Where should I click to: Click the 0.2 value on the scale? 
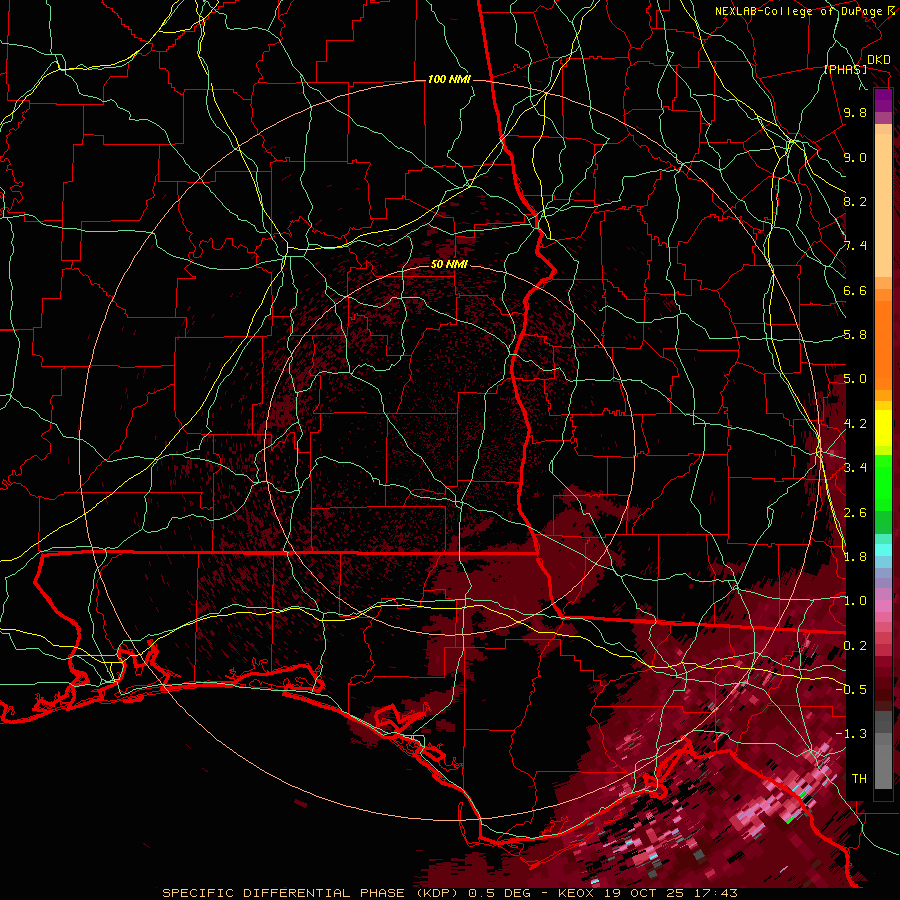click(x=855, y=645)
